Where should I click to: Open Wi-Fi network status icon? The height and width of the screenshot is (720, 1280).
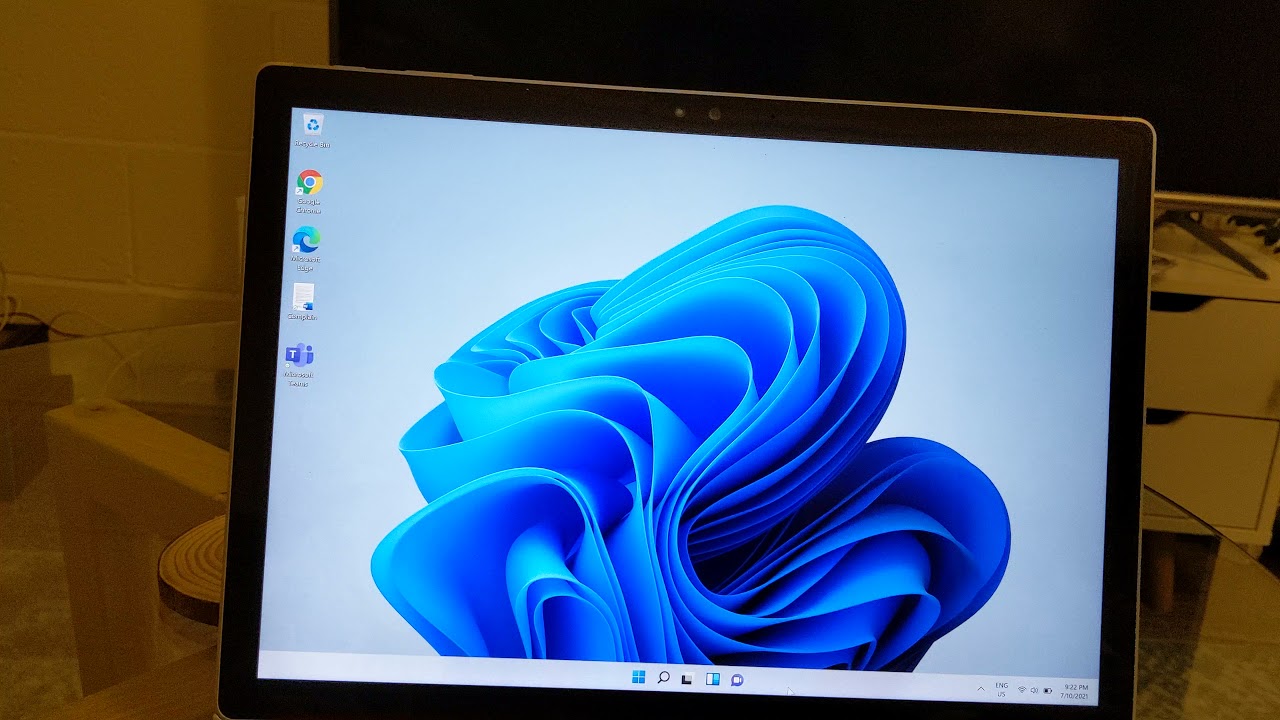point(1021,690)
